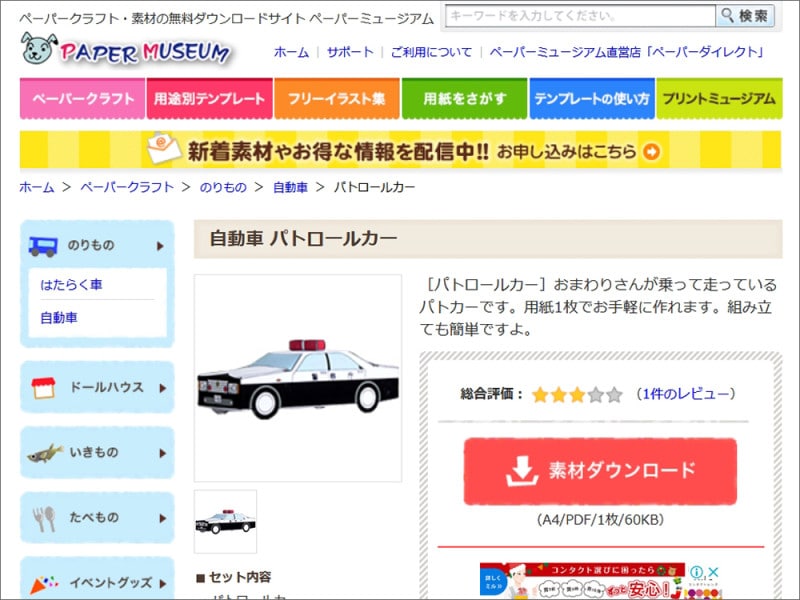The height and width of the screenshot is (600, 800).
Task: Click the third star in 総合評価 rating
Action: click(x=577, y=394)
